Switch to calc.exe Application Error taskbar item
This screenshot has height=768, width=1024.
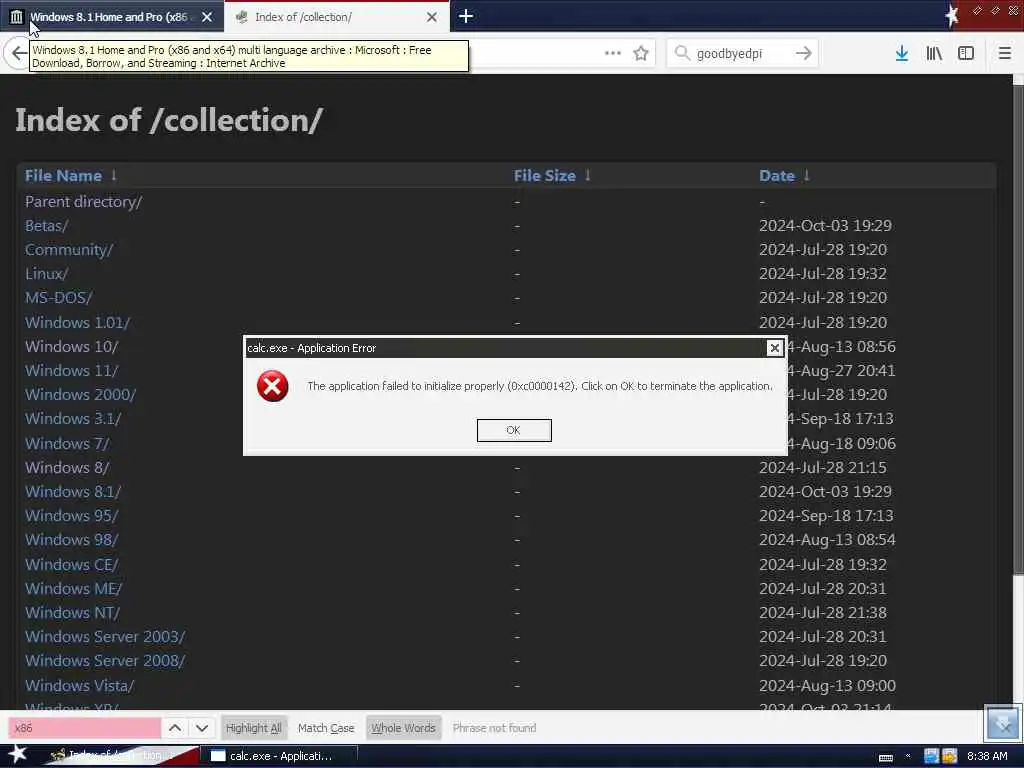click(280, 756)
